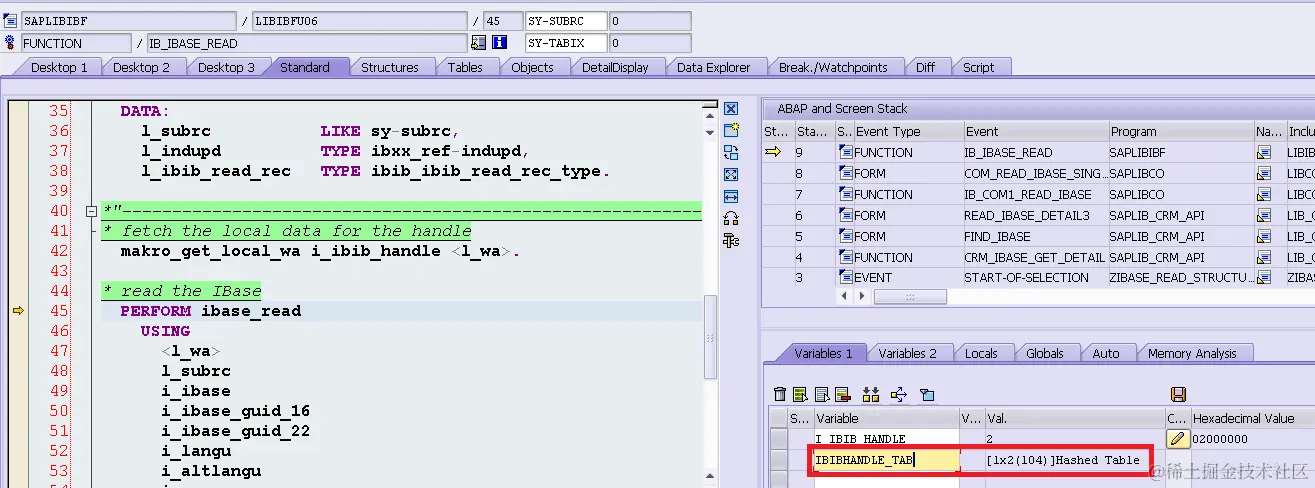Click the Variable column header
Image resolution: width=1315 pixels, height=488 pixels.
pos(886,418)
